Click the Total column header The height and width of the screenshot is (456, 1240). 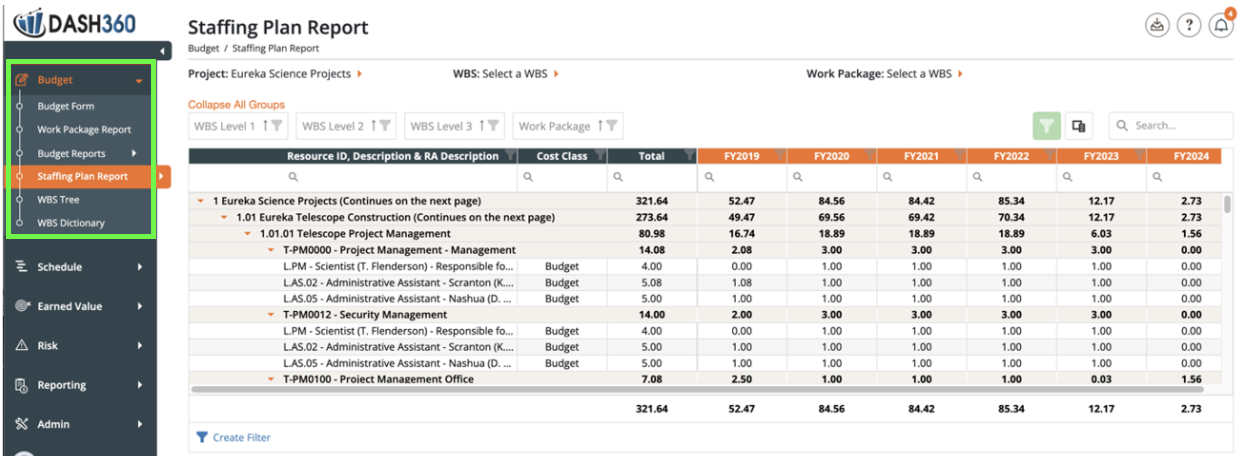click(x=652, y=156)
